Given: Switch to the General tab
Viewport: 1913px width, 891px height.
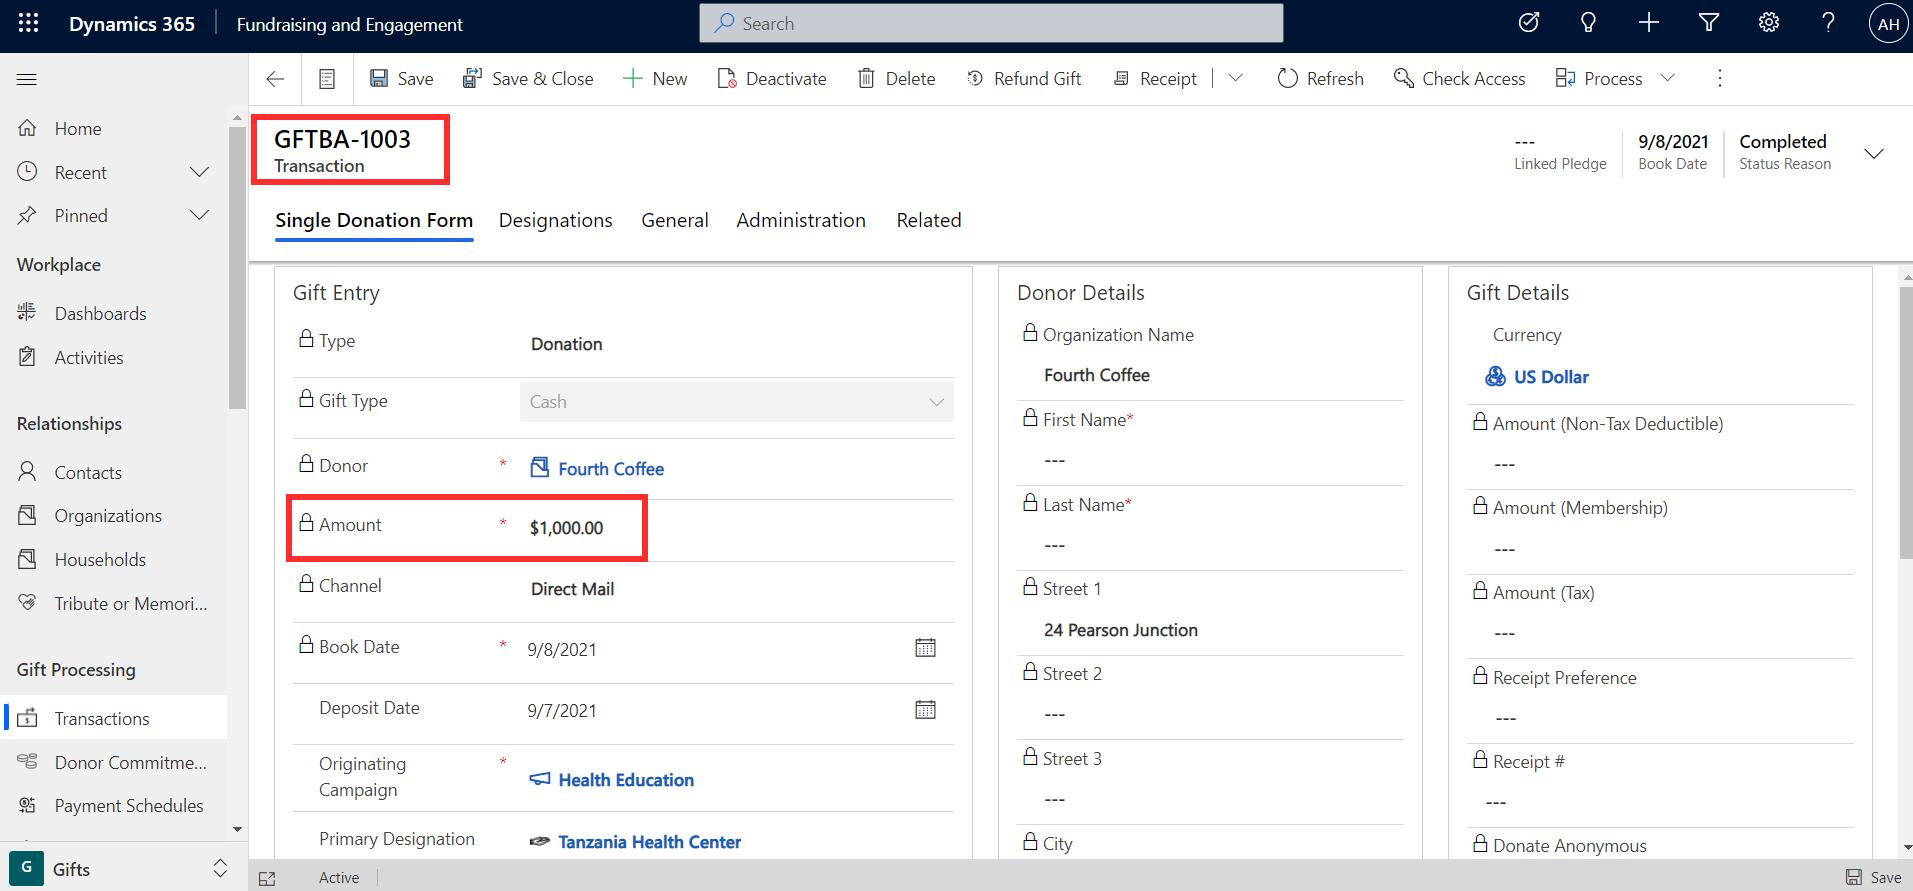Looking at the screenshot, I should point(675,220).
